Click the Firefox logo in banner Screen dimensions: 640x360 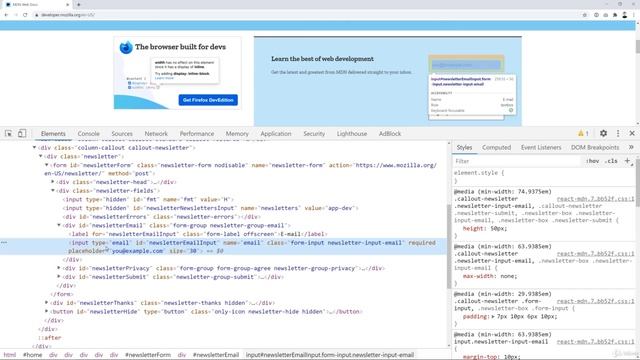click(126, 47)
